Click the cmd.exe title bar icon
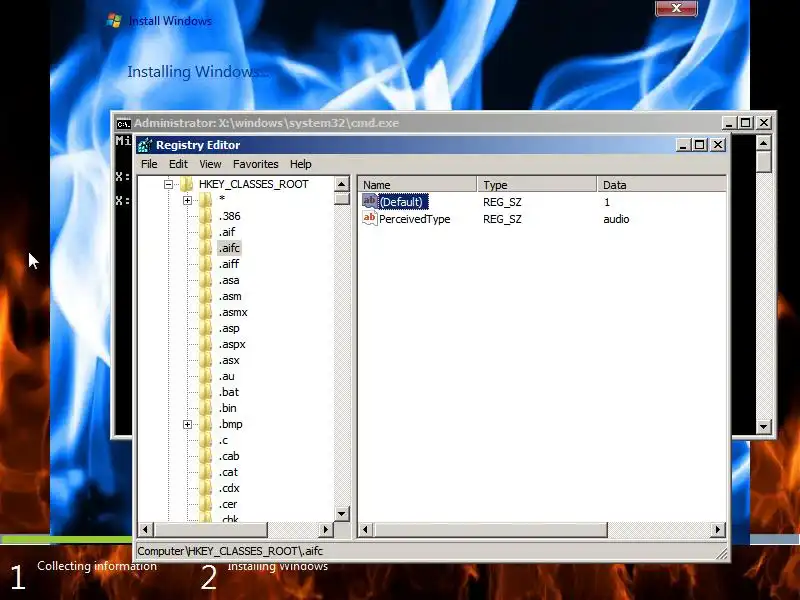 (x=123, y=123)
